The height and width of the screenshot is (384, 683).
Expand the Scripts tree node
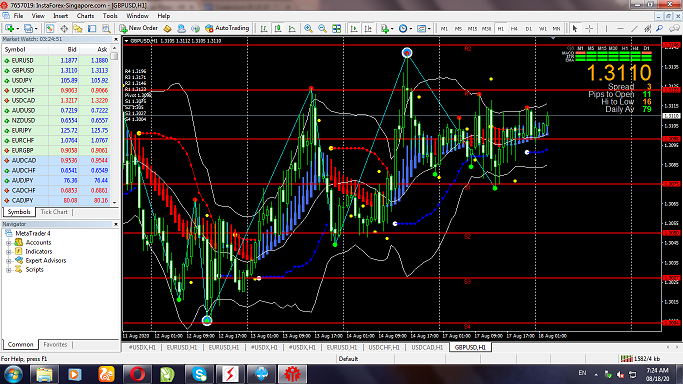8,270
